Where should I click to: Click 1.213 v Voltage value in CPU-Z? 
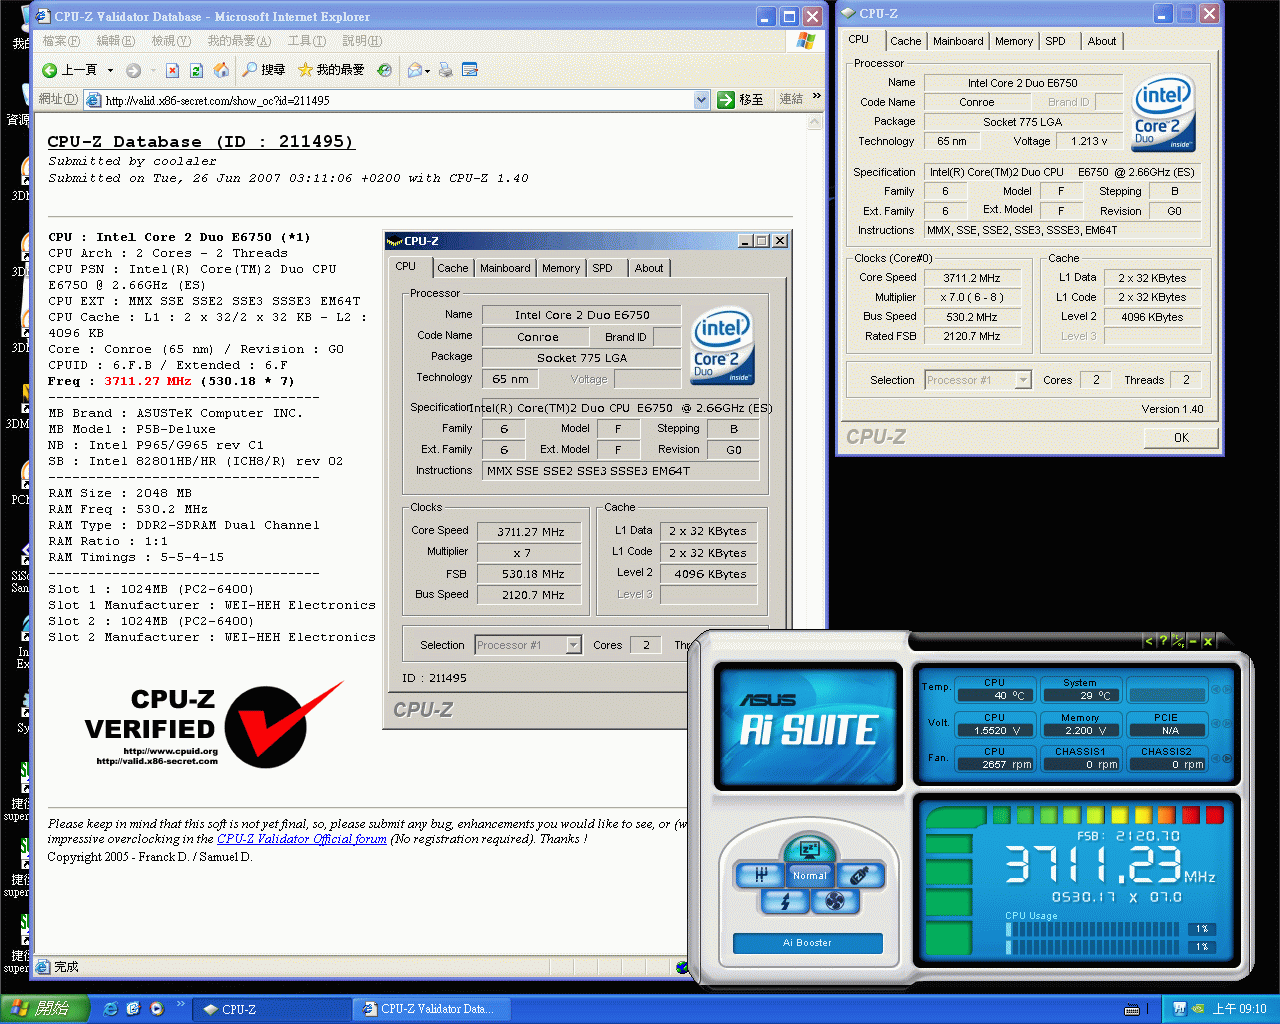point(1089,141)
